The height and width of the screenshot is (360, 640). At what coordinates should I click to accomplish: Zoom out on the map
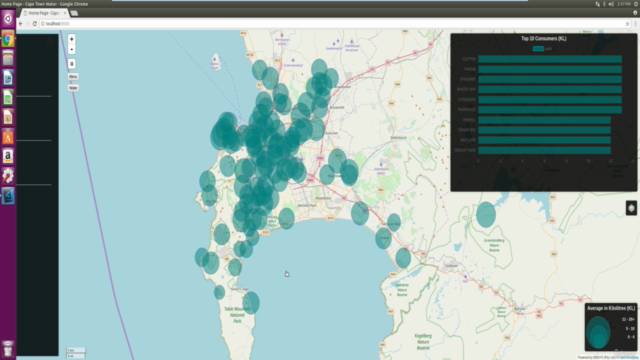coord(72,49)
